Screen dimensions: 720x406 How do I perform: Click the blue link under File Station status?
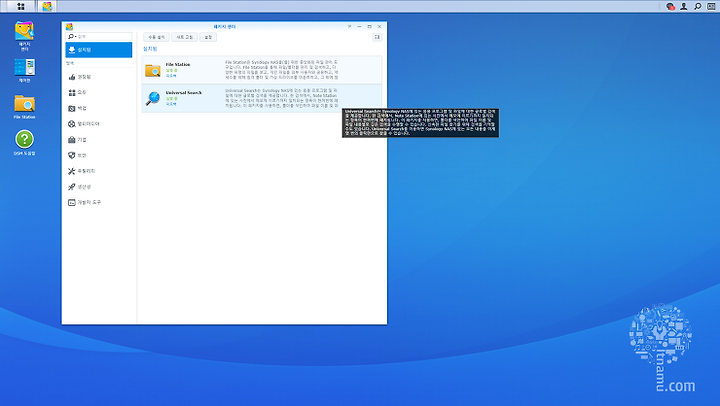pyautogui.click(x=171, y=76)
